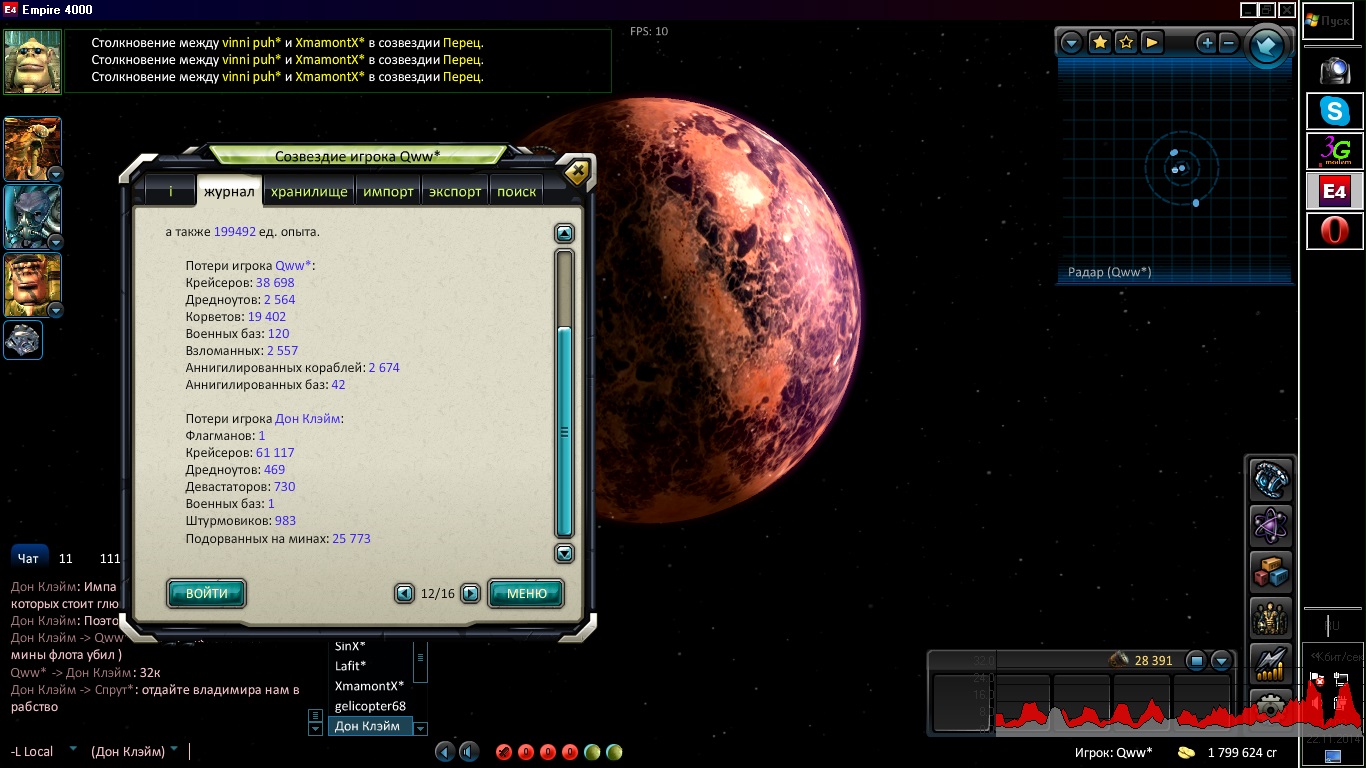Click small down arrow left of player list
This screenshot has height=768, width=1366.
[x=316, y=728]
